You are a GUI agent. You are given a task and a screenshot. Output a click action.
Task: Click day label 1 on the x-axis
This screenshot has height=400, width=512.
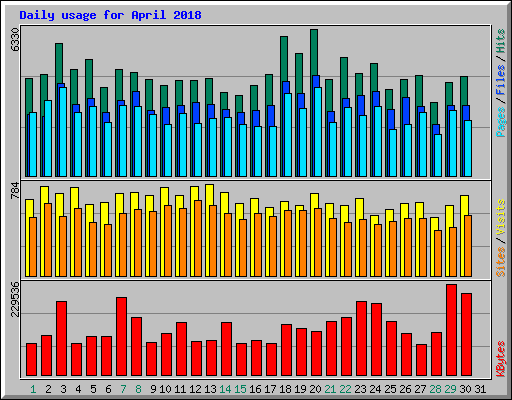(x=33, y=389)
